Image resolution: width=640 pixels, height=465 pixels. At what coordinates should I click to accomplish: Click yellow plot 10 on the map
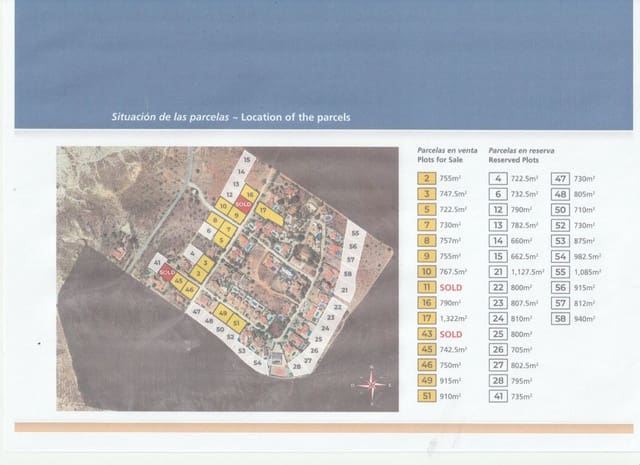223,206
